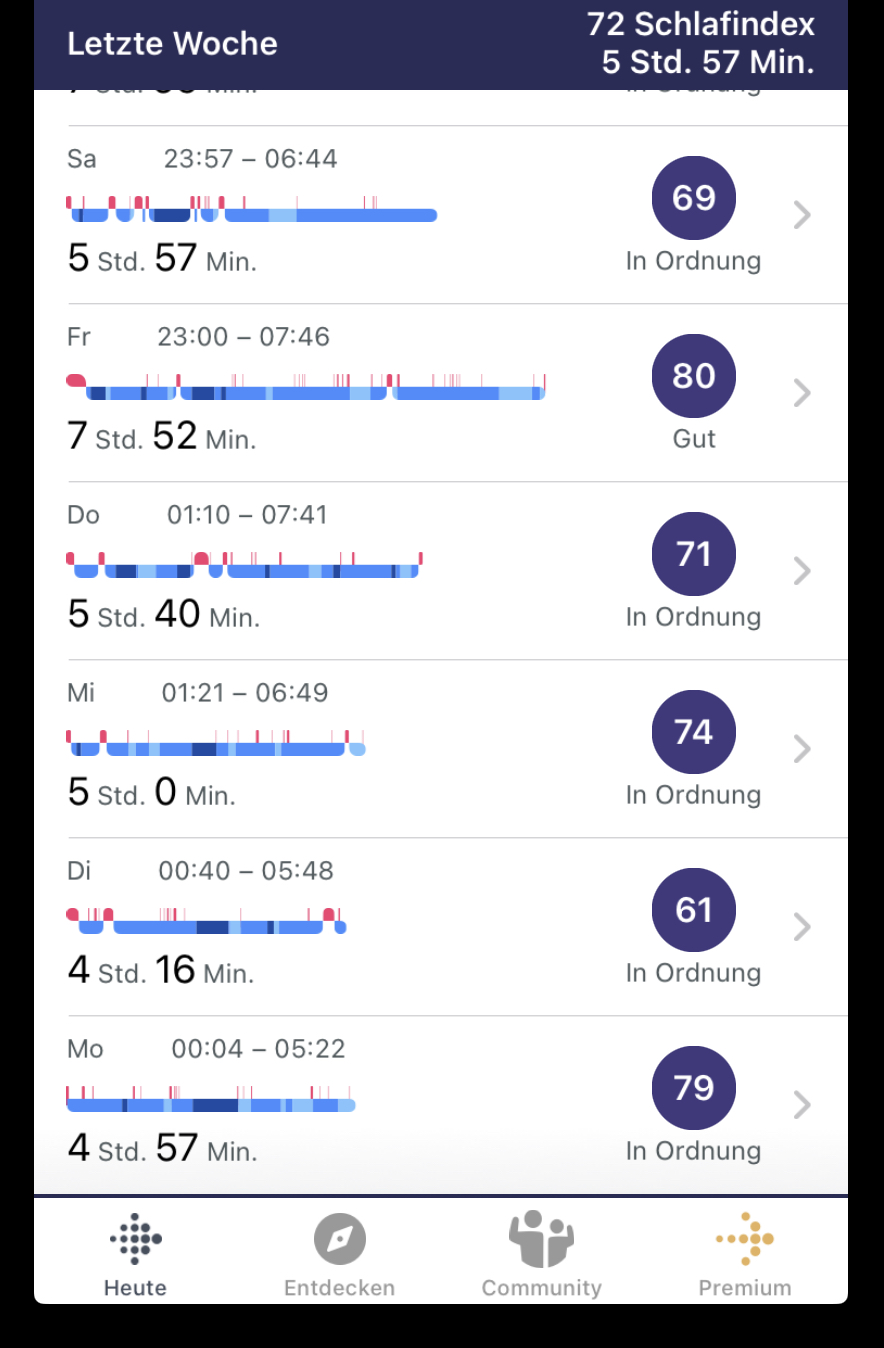Switch to the Entdecken tab label
The height and width of the screenshot is (1348, 884).
(339, 1288)
